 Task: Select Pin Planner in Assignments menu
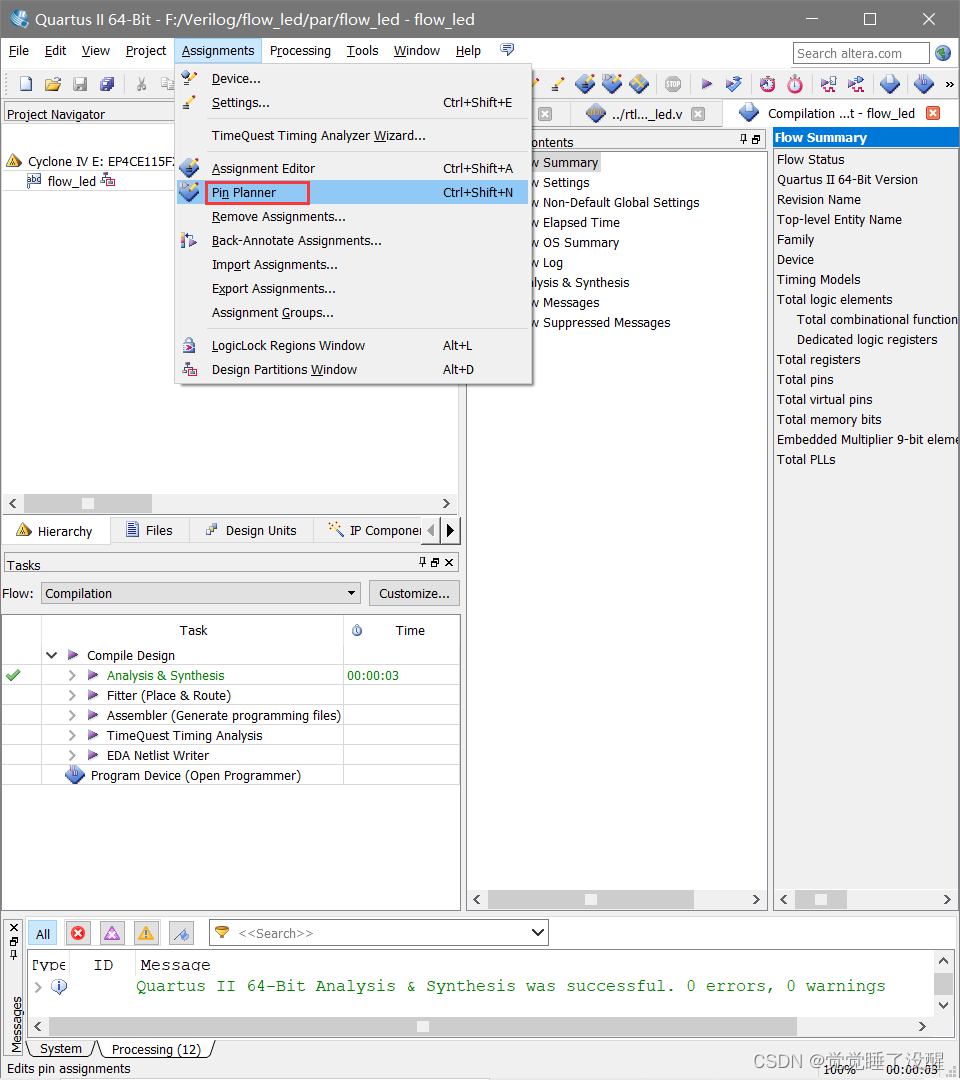click(353, 192)
